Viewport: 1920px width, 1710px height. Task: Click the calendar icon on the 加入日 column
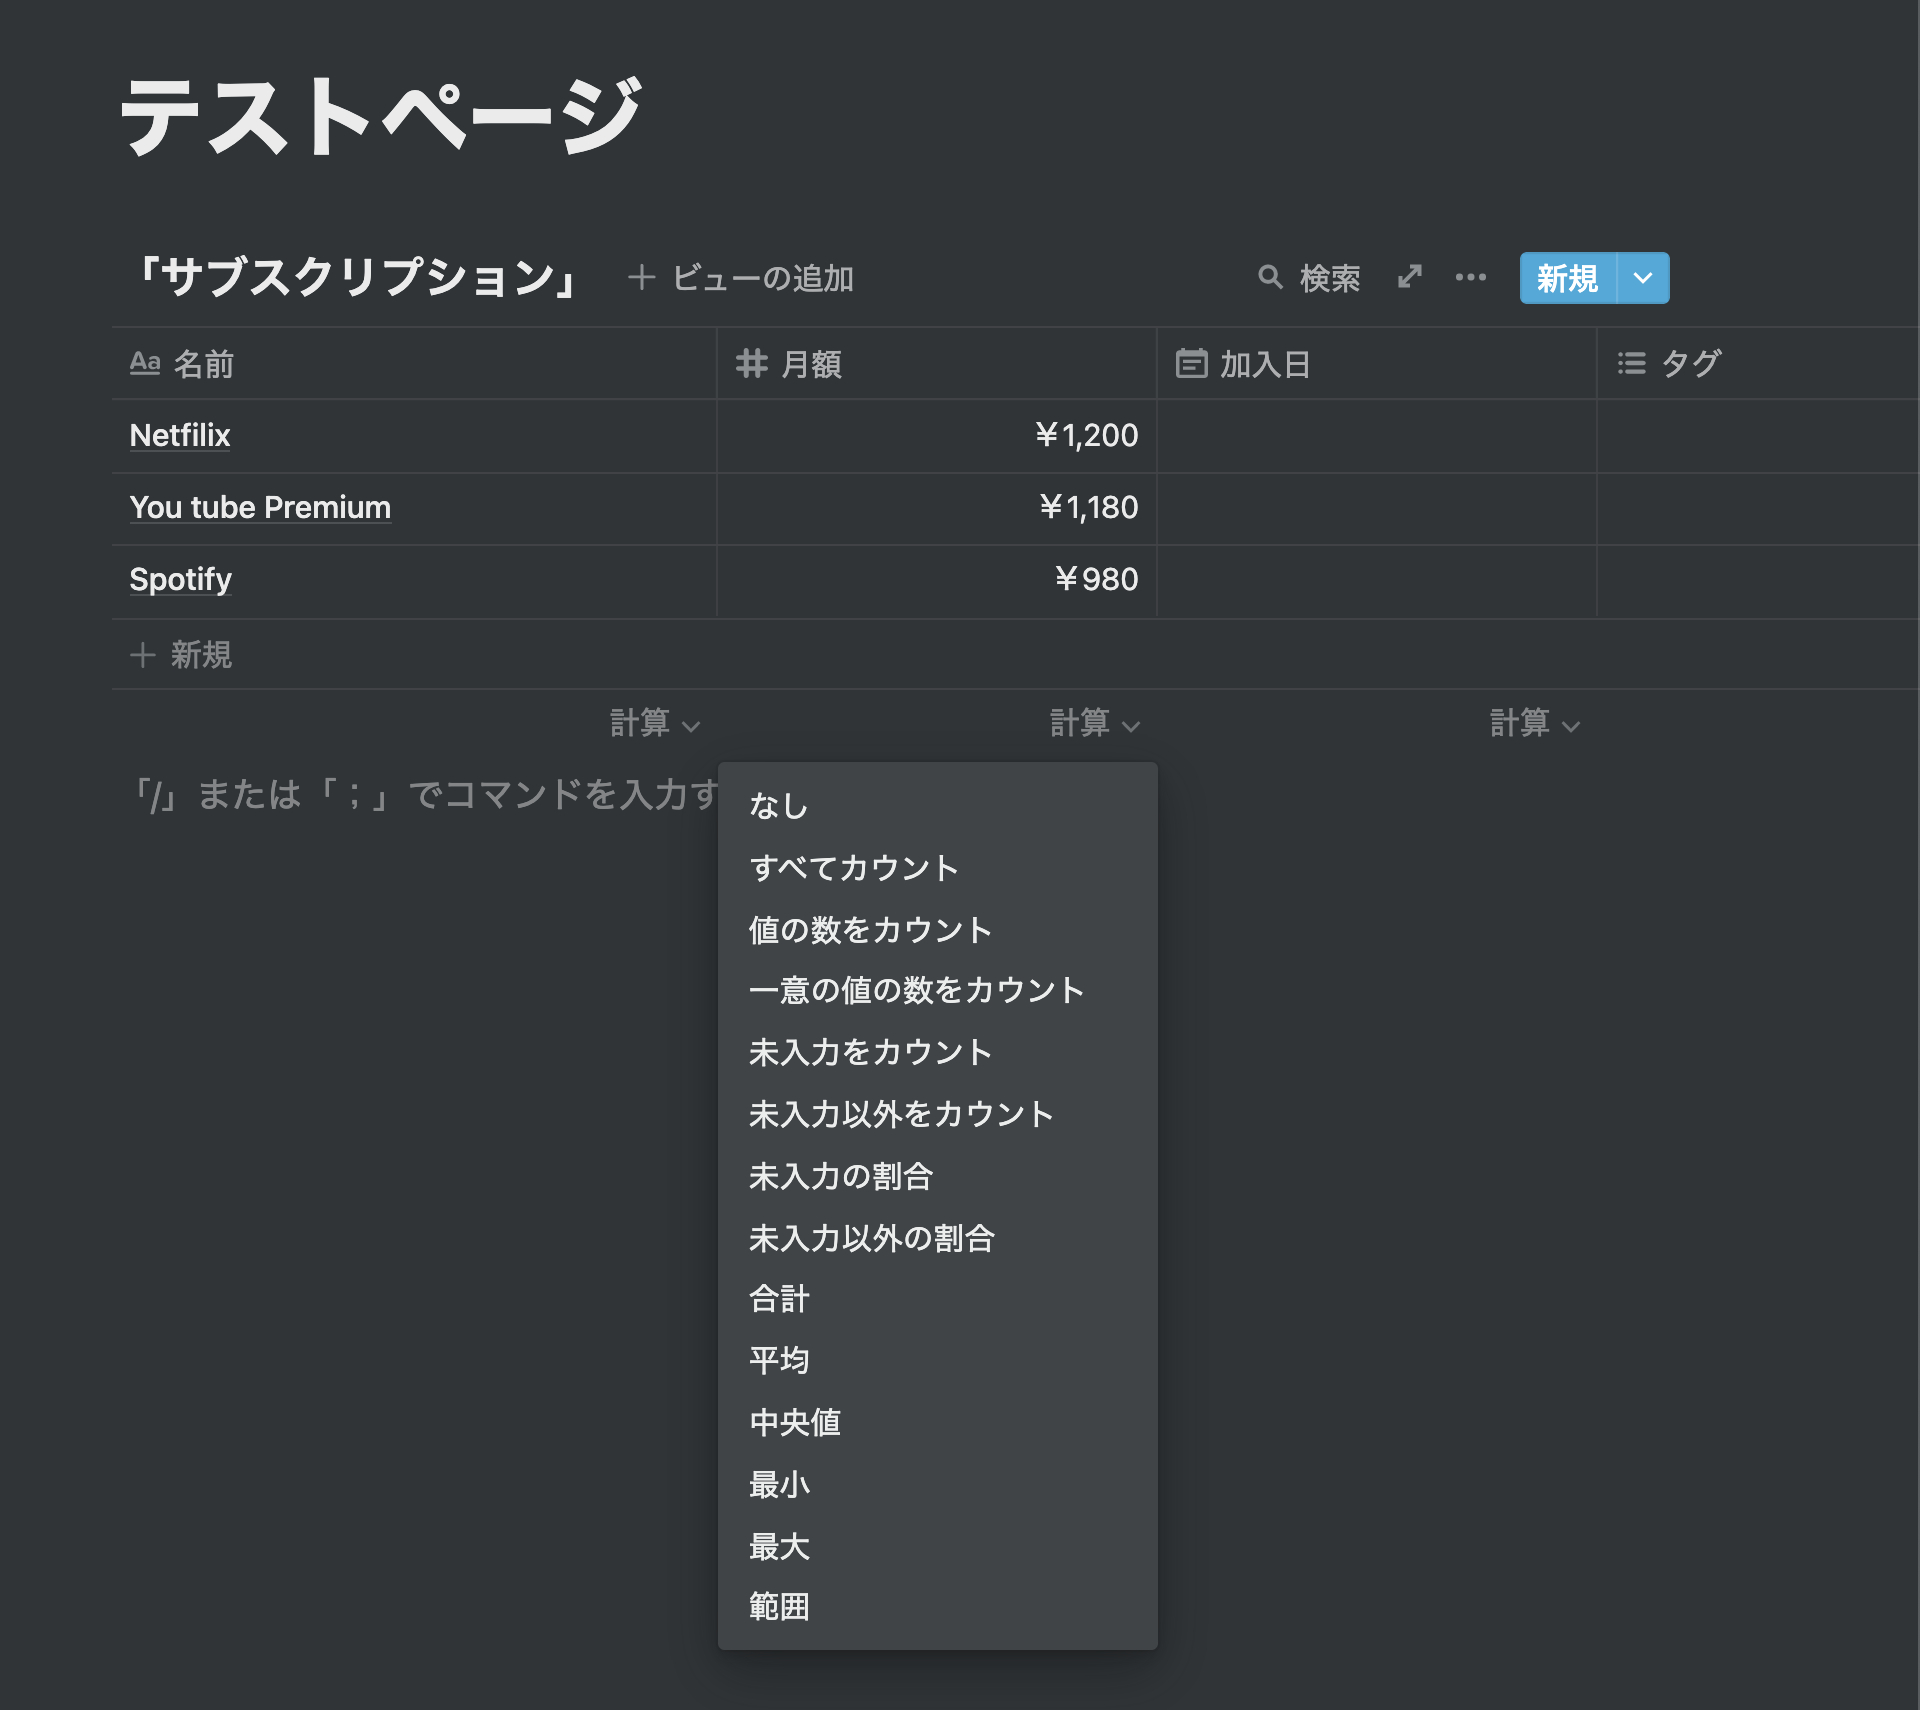[x=1191, y=364]
